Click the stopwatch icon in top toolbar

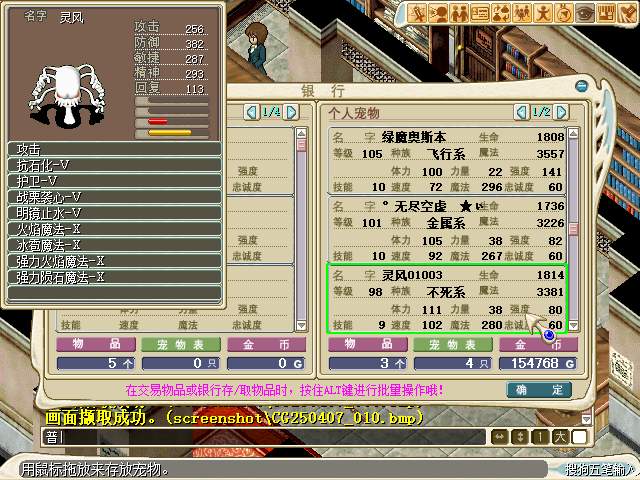[x=564, y=13]
